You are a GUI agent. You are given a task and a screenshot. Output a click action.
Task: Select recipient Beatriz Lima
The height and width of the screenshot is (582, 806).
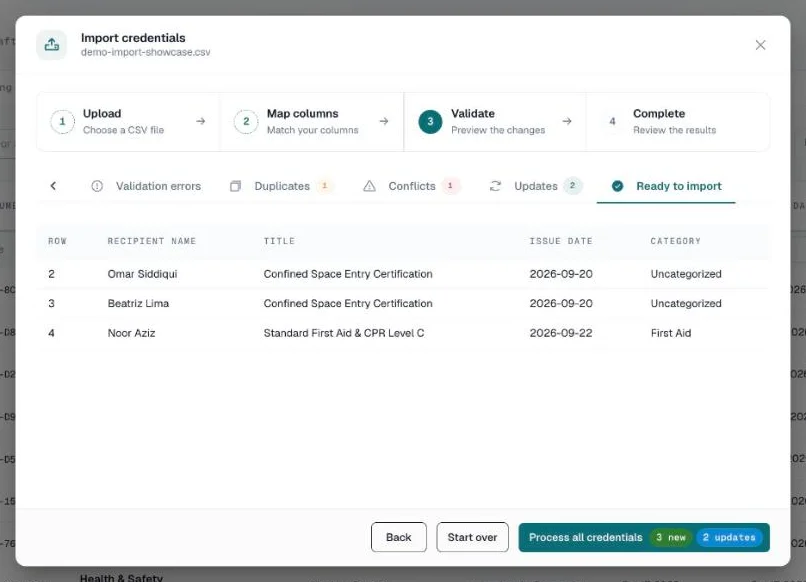(138, 303)
